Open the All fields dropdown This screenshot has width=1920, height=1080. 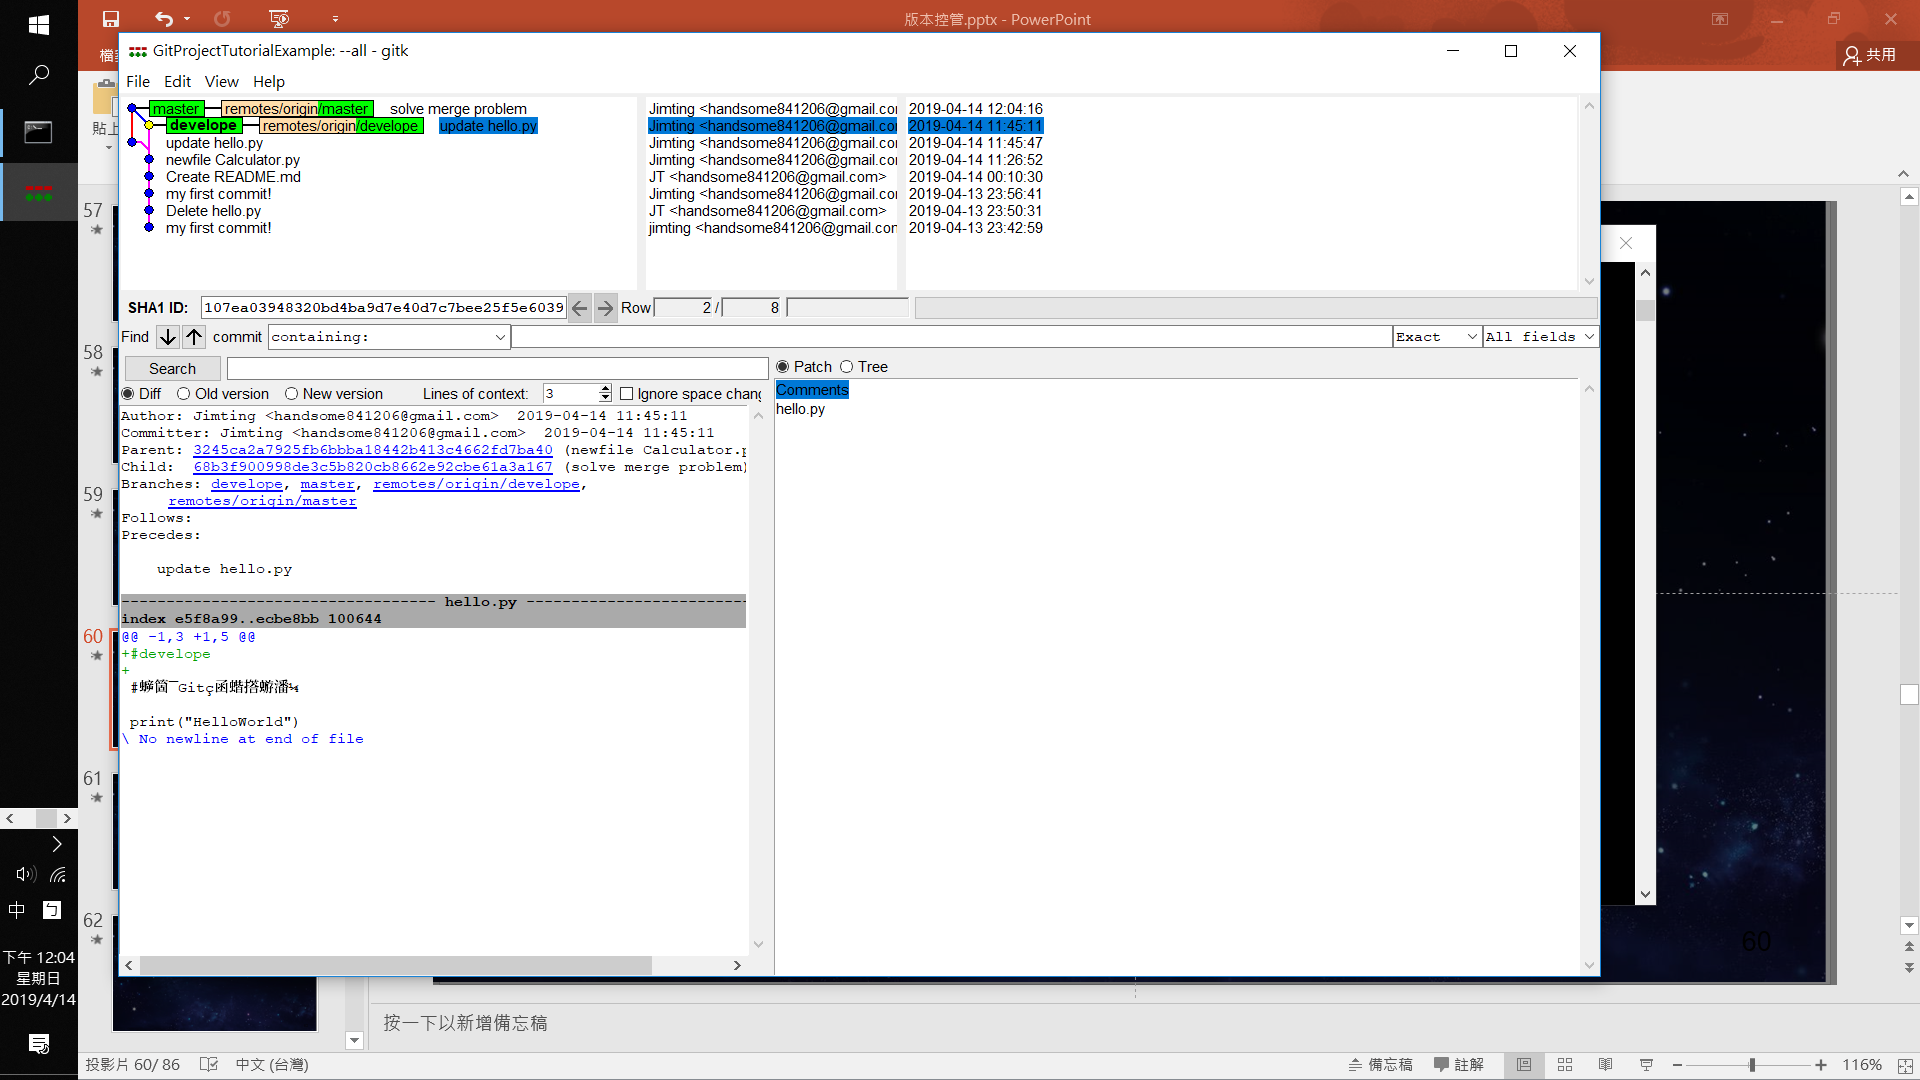tap(1589, 337)
